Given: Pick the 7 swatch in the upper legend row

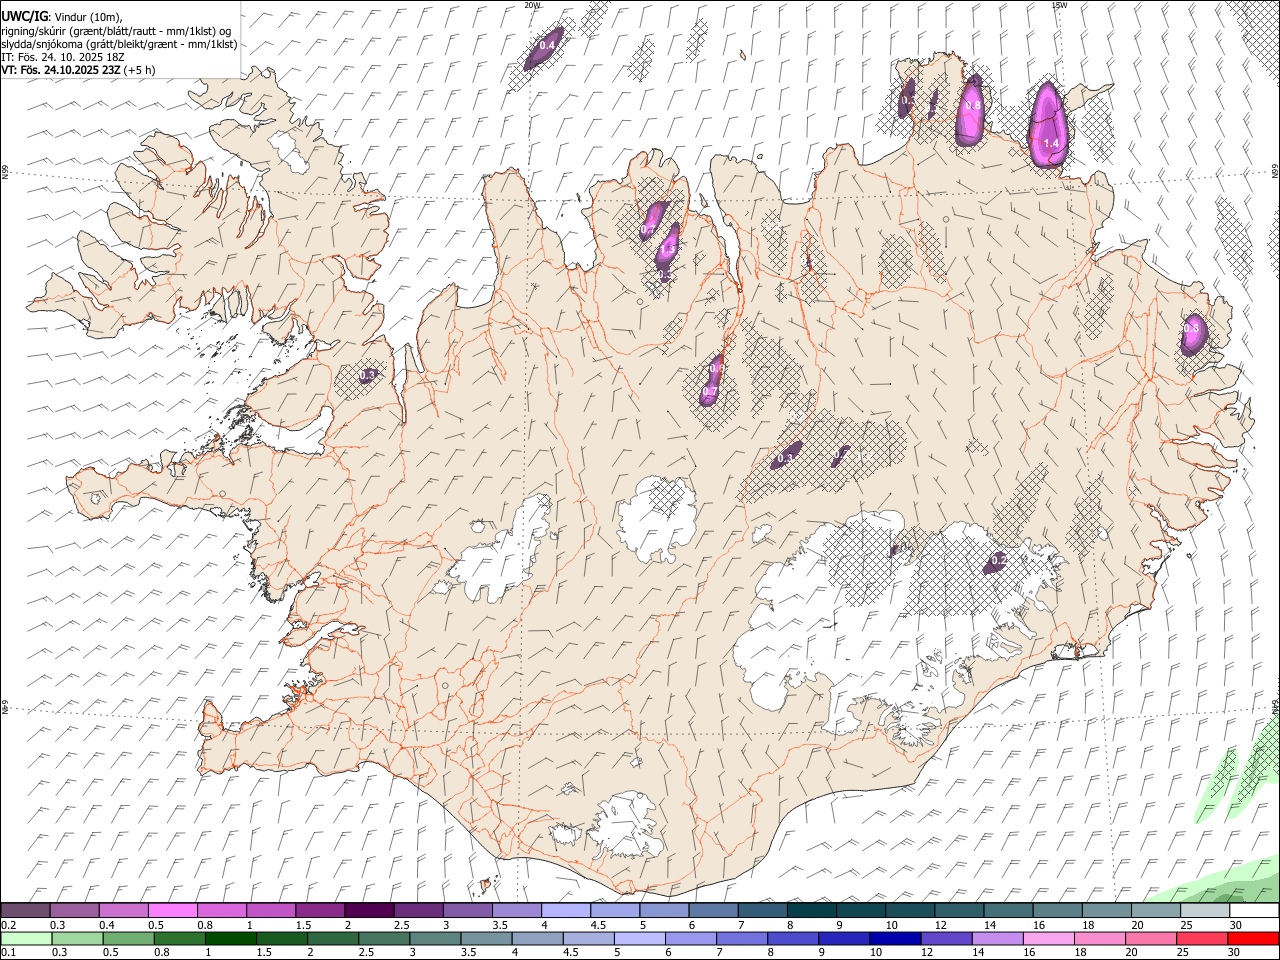Looking at the screenshot, I should [762, 911].
